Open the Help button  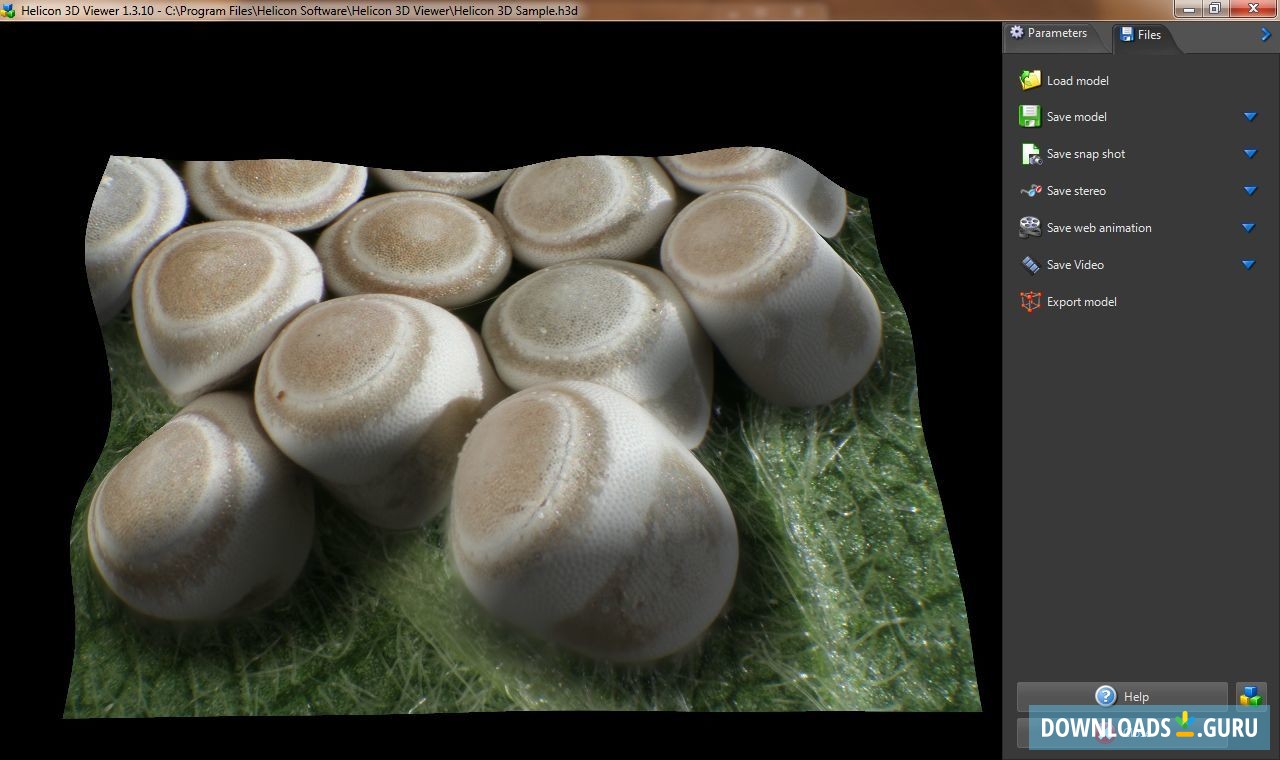[1122, 696]
